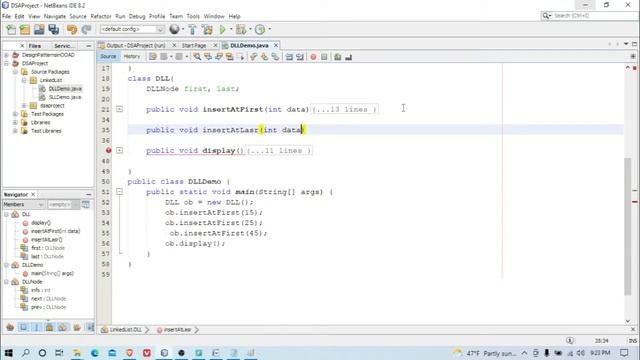Click the editor vertical scrollbar
Image resolution: width=640 pixels, height=360 pixels.
(628, 226)
